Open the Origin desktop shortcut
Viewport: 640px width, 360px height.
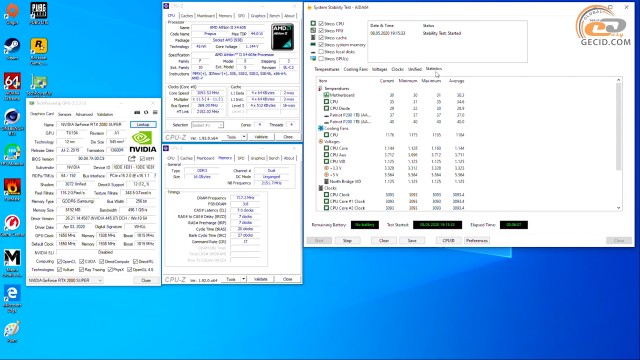tap(12, 14)
